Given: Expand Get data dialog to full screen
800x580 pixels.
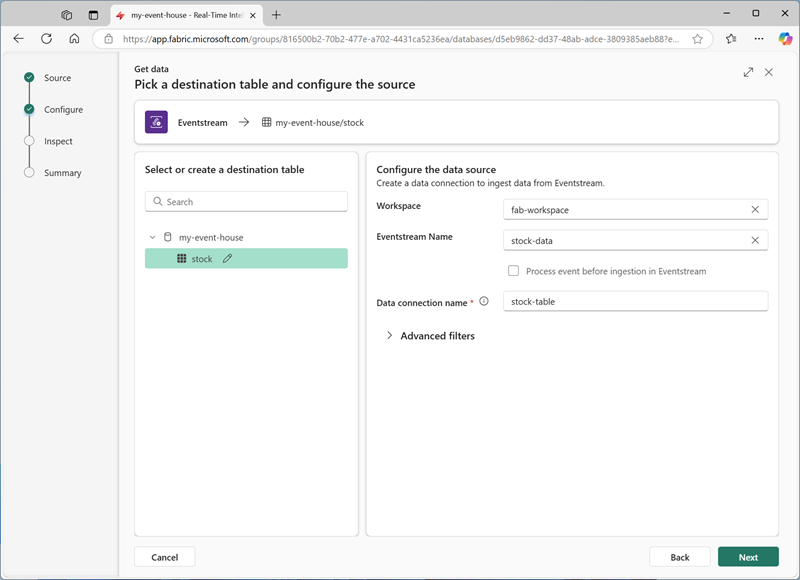Looking at the screenshot, I should tap(748, 72).
